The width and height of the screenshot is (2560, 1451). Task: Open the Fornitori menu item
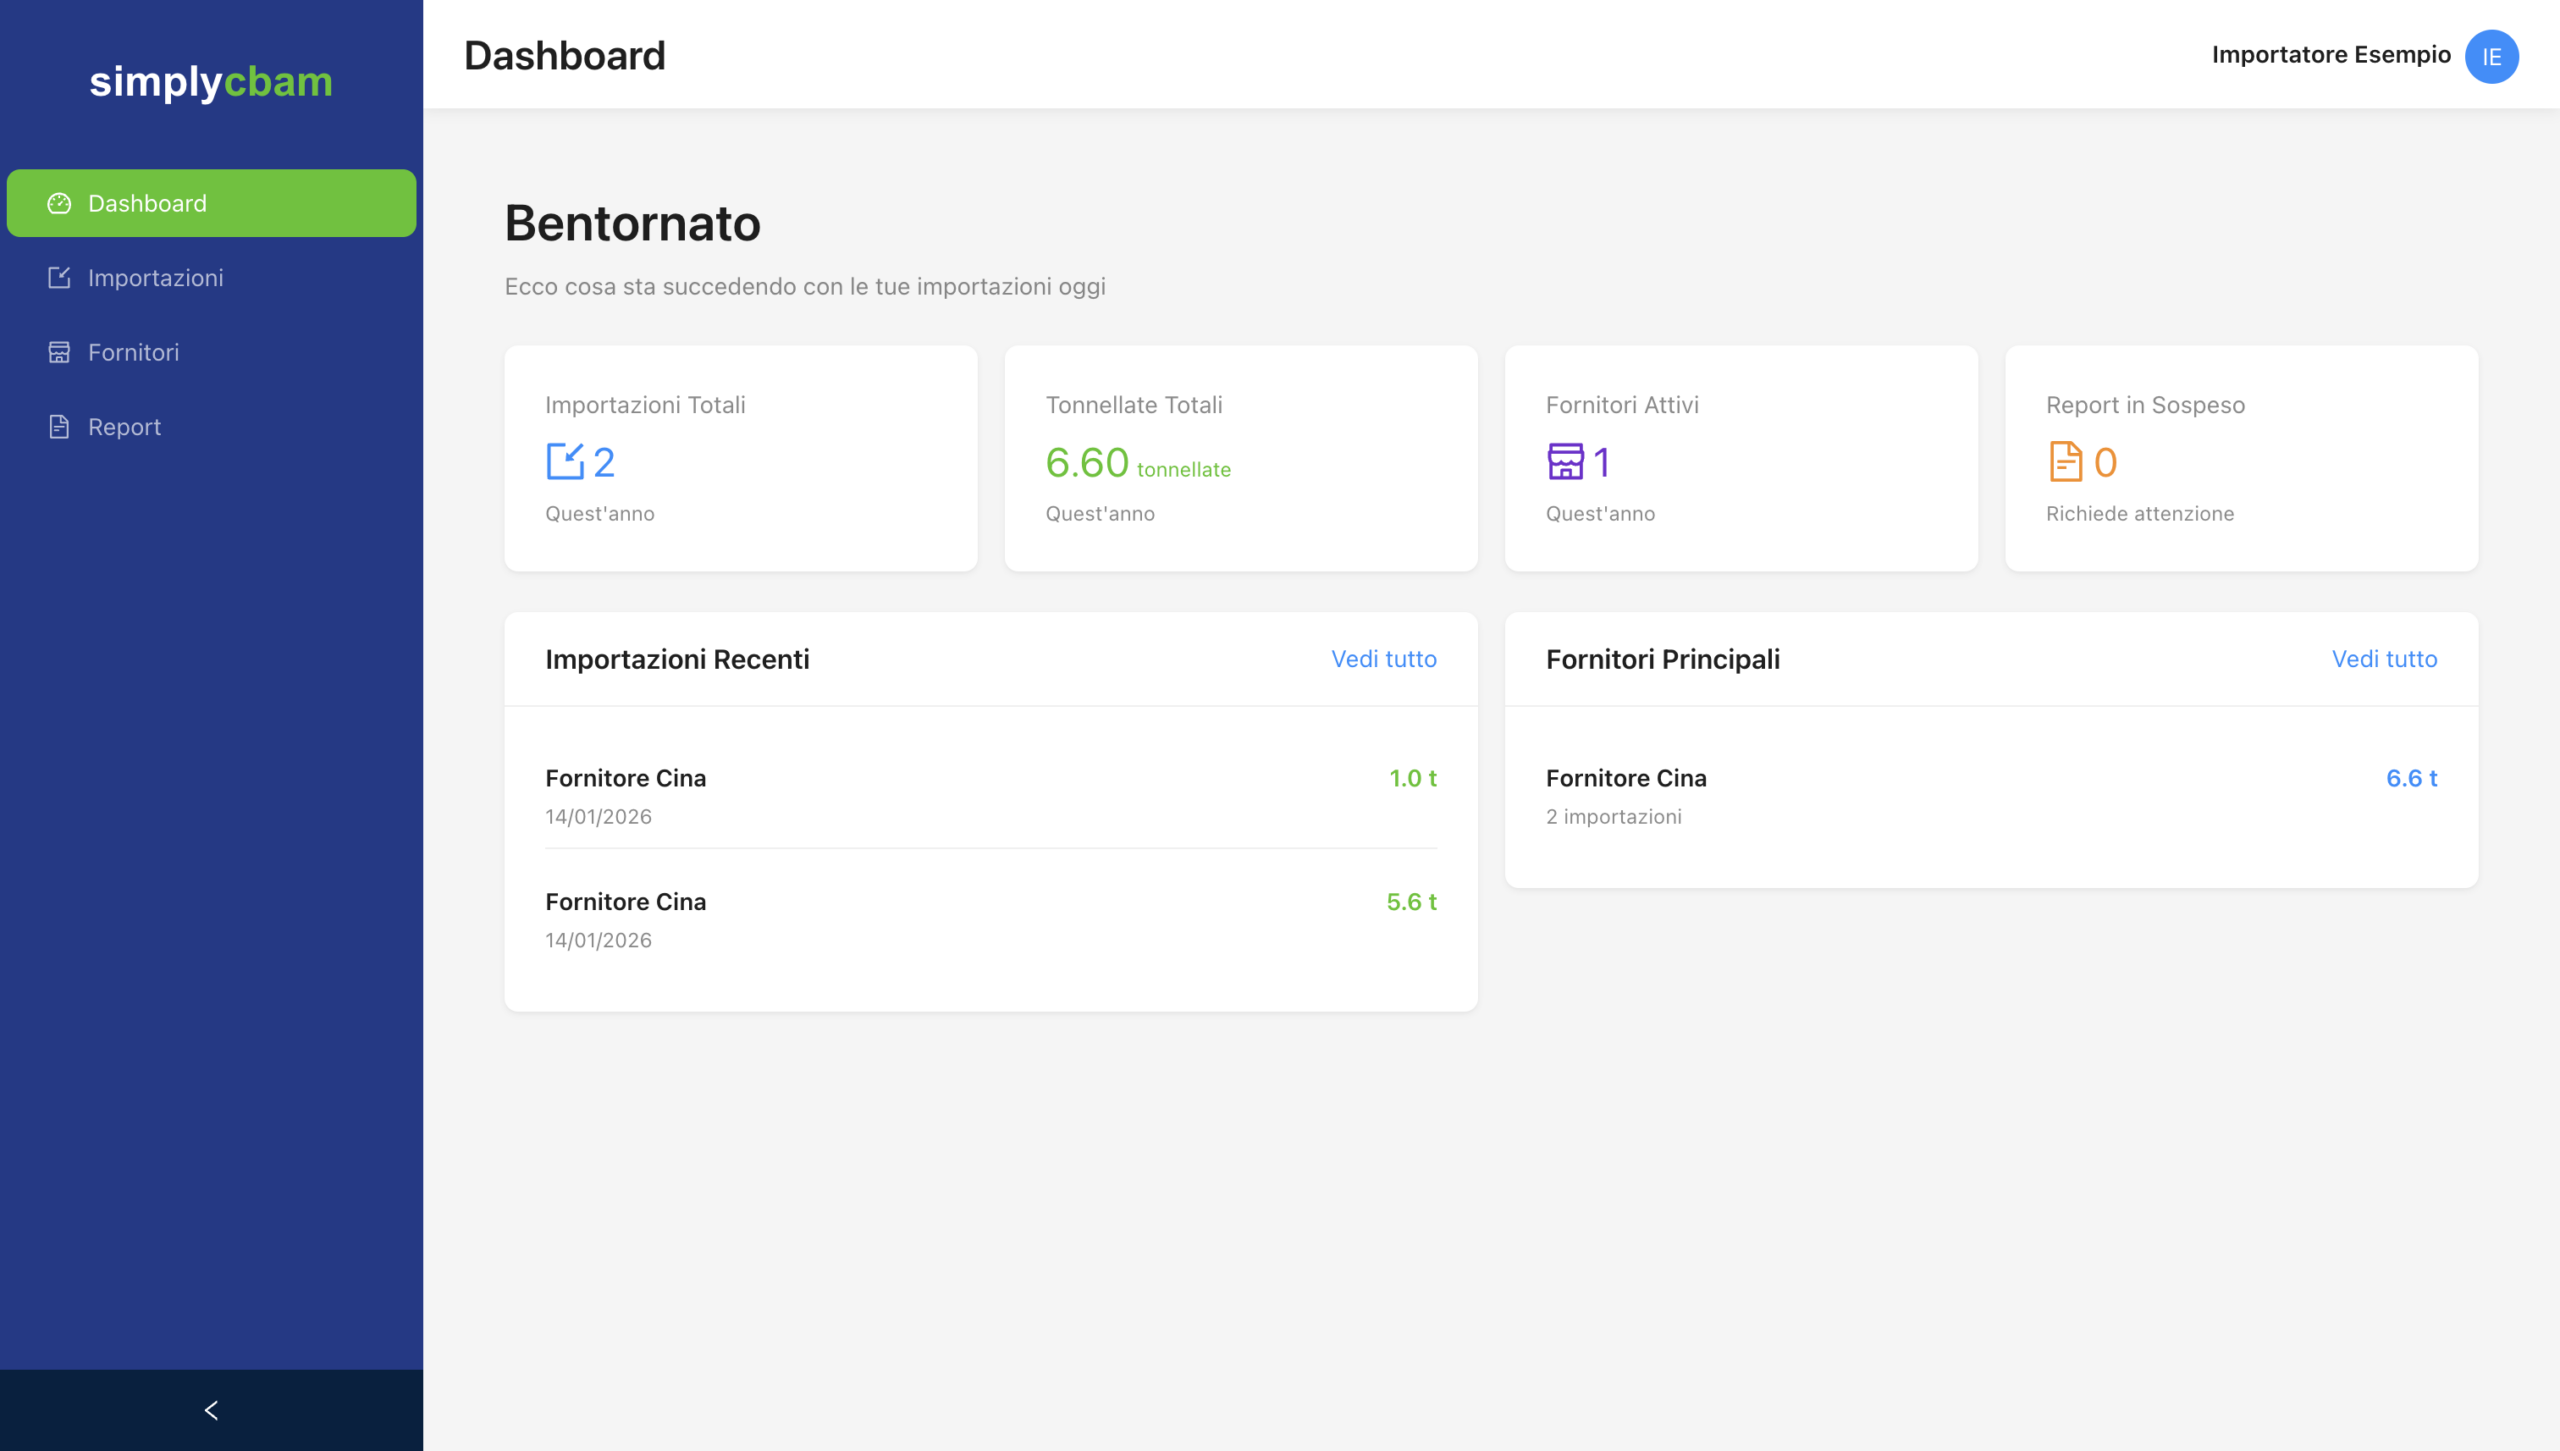134,352
